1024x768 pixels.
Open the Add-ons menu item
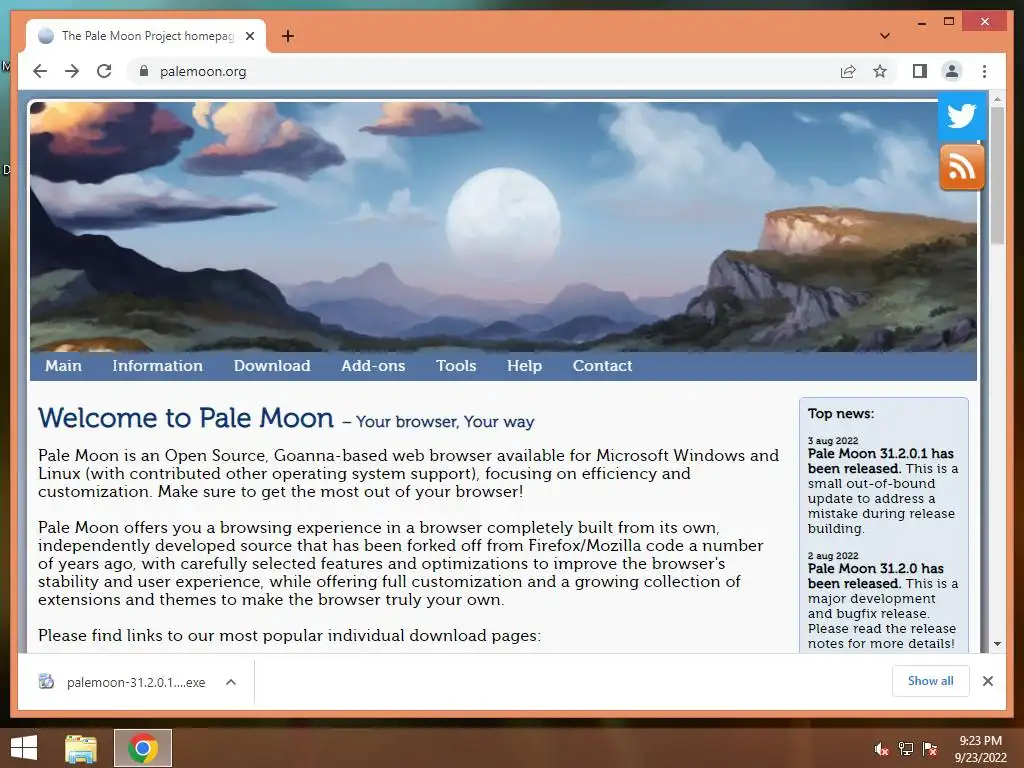point(373,366)
